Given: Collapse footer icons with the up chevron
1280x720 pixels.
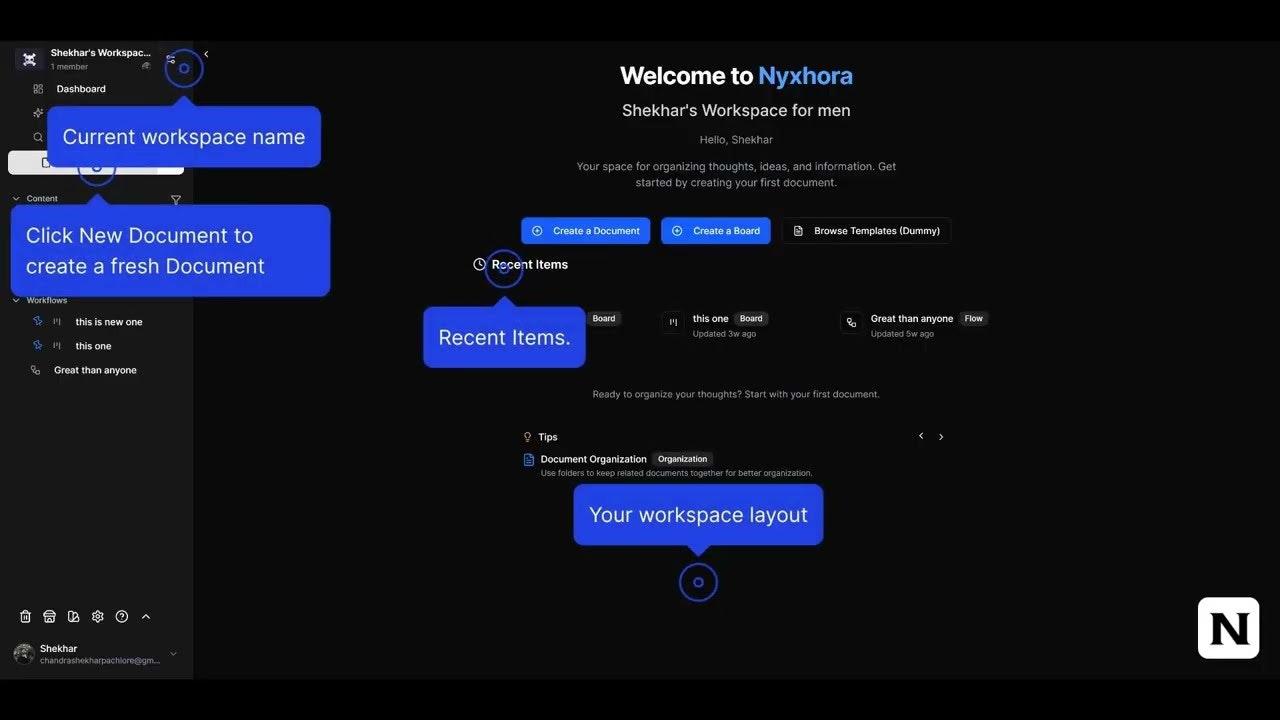Looking at the screenshot, I should [x=146, y=617].
